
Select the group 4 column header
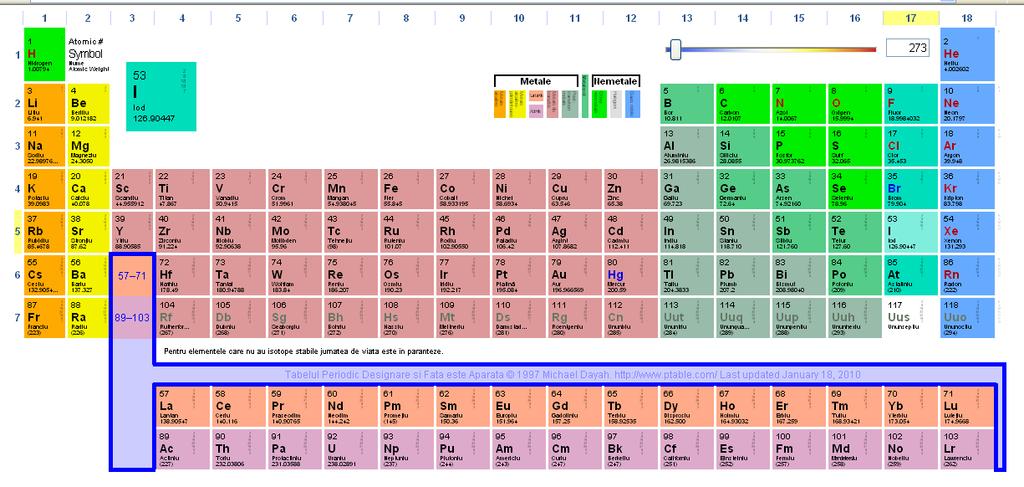182,18
